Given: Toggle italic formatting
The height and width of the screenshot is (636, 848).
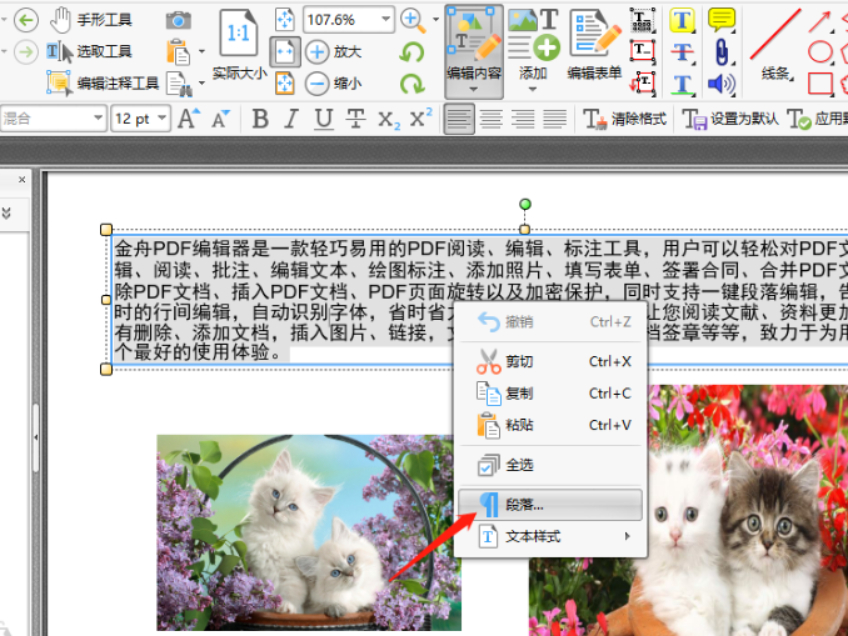Looking at the screenshot, I should (x=292, y=118).
